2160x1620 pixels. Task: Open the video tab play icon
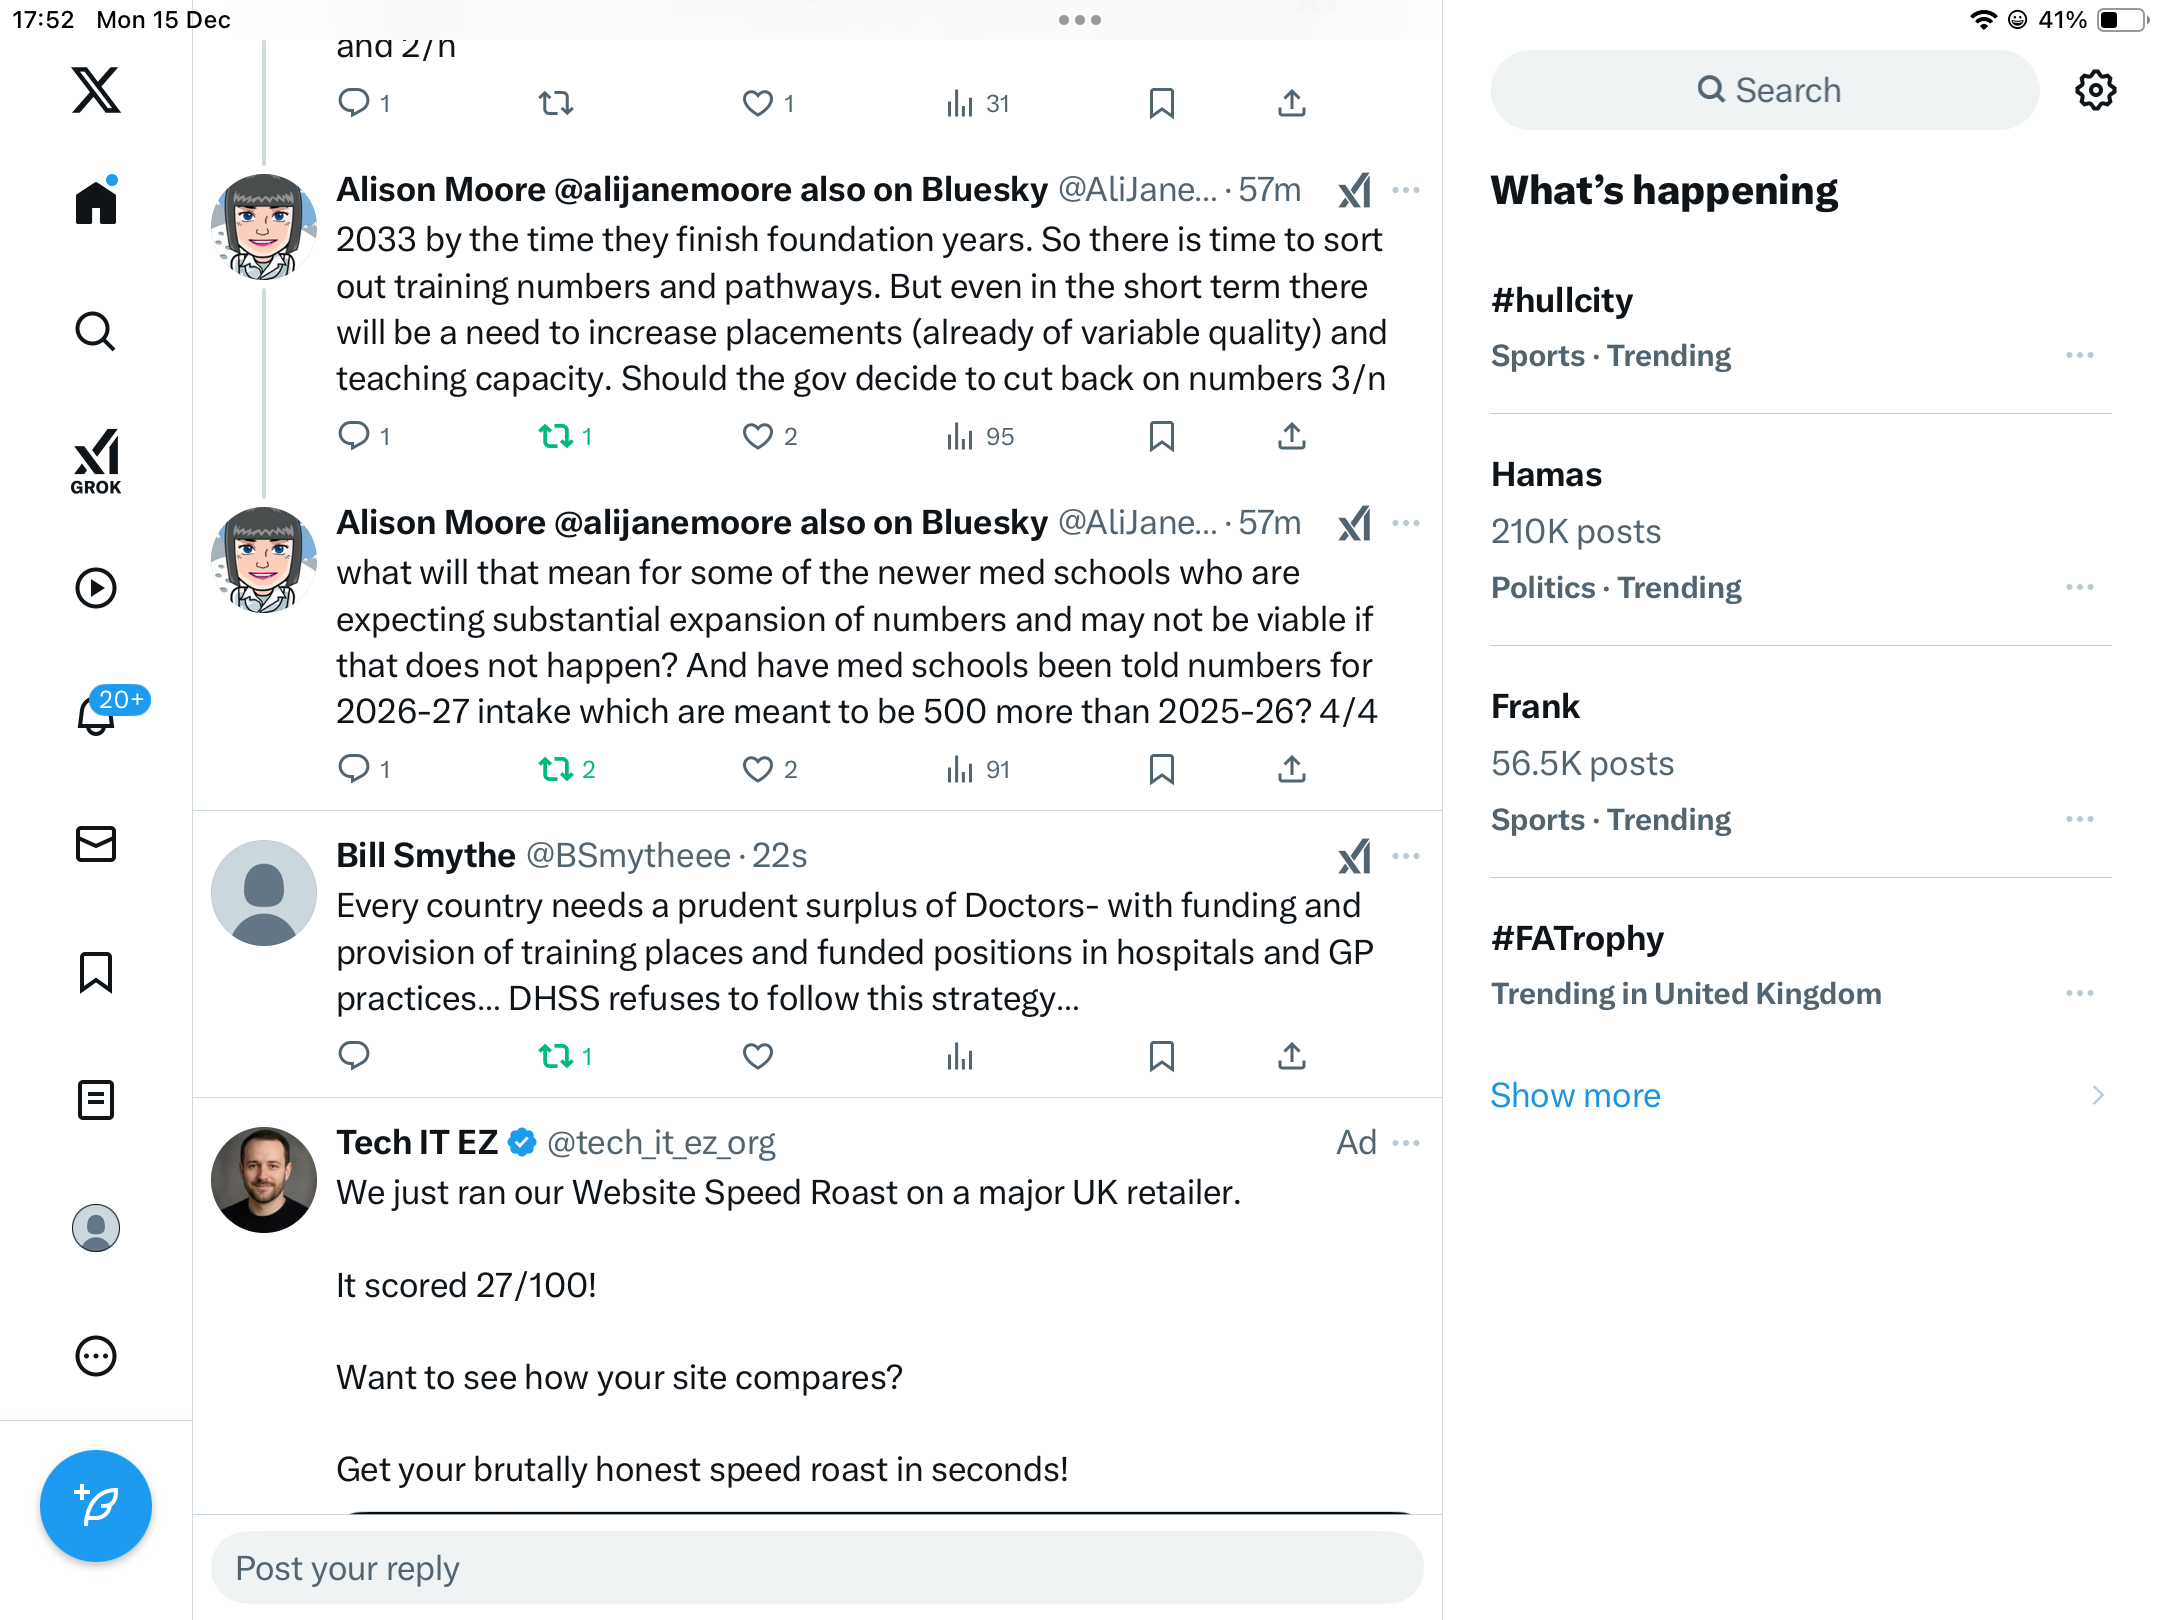tap(96, 588)
